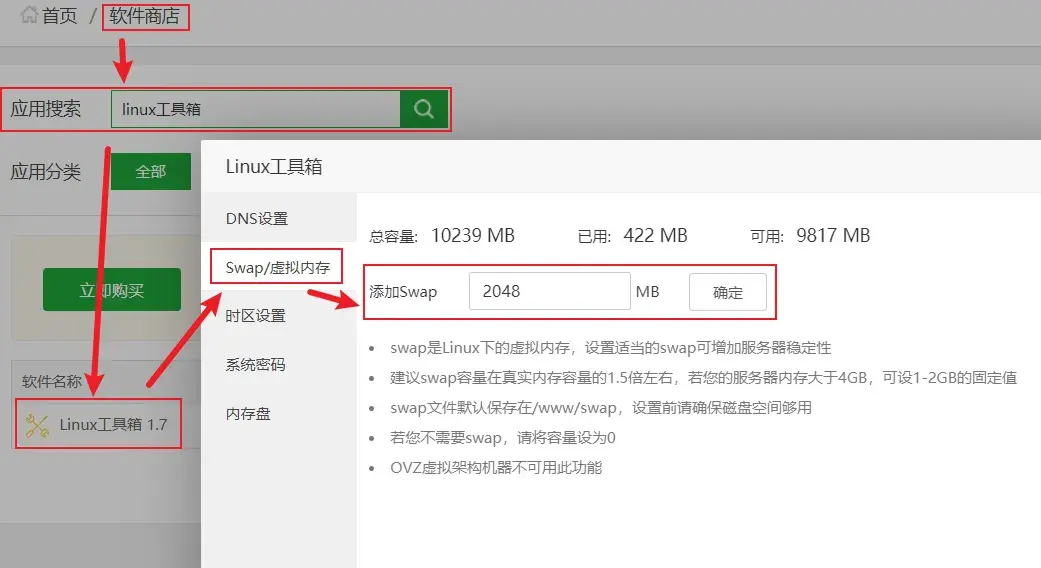Click the green search magnifier button
The height and width of the screenshot is (568, 1041).
(x=424, y=109)
